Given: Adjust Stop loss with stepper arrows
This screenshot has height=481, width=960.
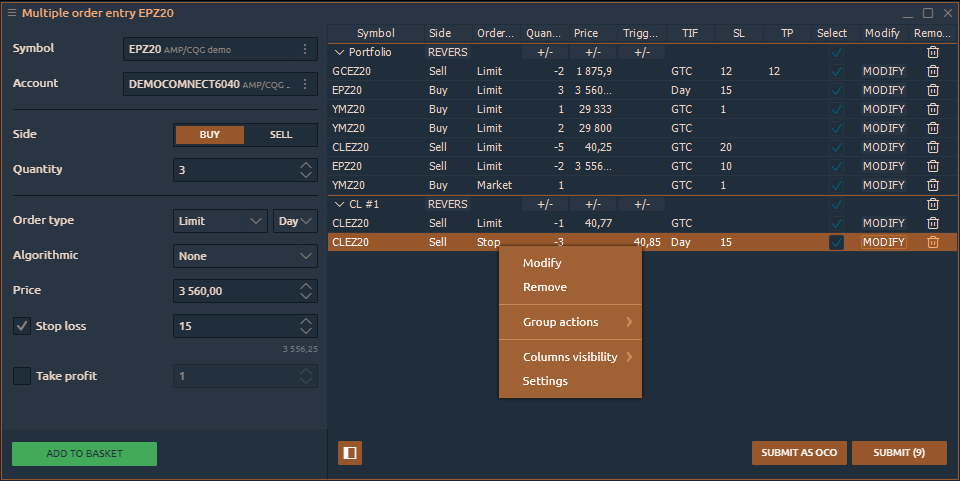Looking at the screenshot, I should [306, 326].
